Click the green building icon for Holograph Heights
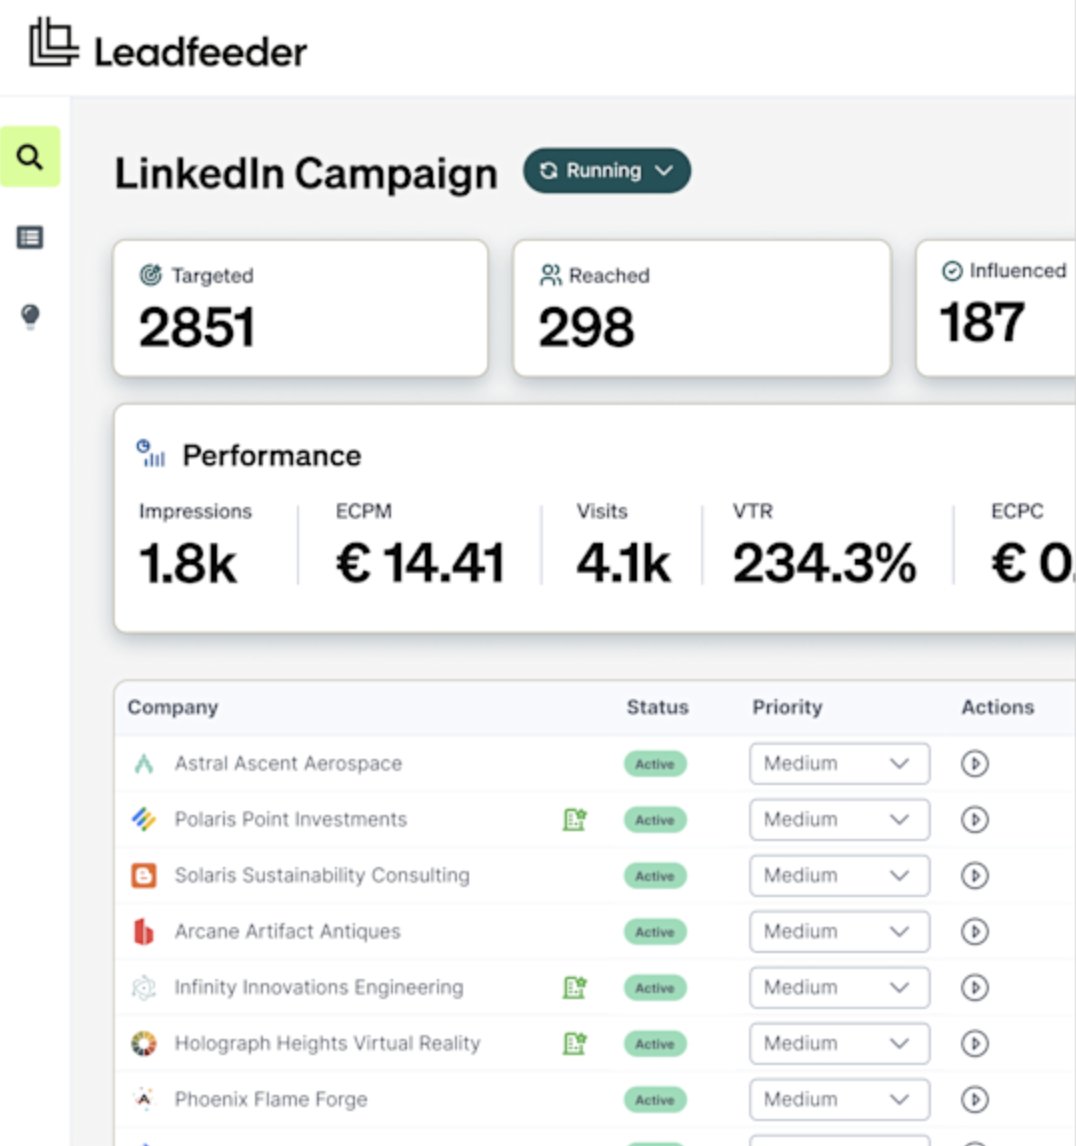The height and width of the screenshot is (1146, 1076). [x=575, y=1044]
